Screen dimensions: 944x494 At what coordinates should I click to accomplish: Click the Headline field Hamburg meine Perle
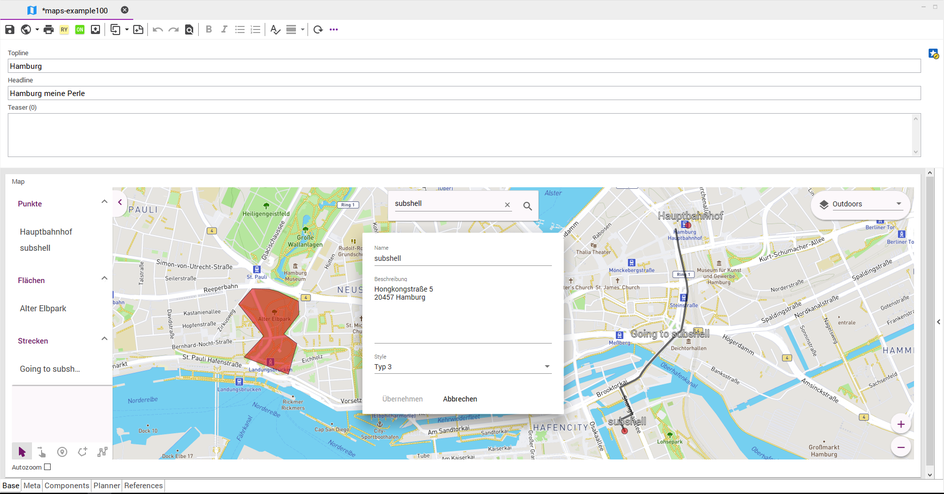coord(464,93)
